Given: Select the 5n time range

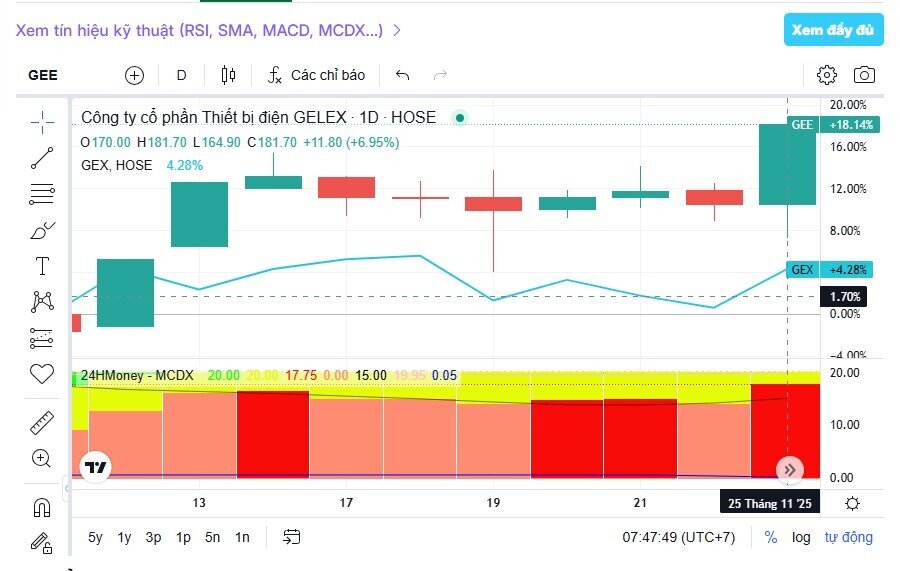Looking at the screenshot, I should [212, 537].
